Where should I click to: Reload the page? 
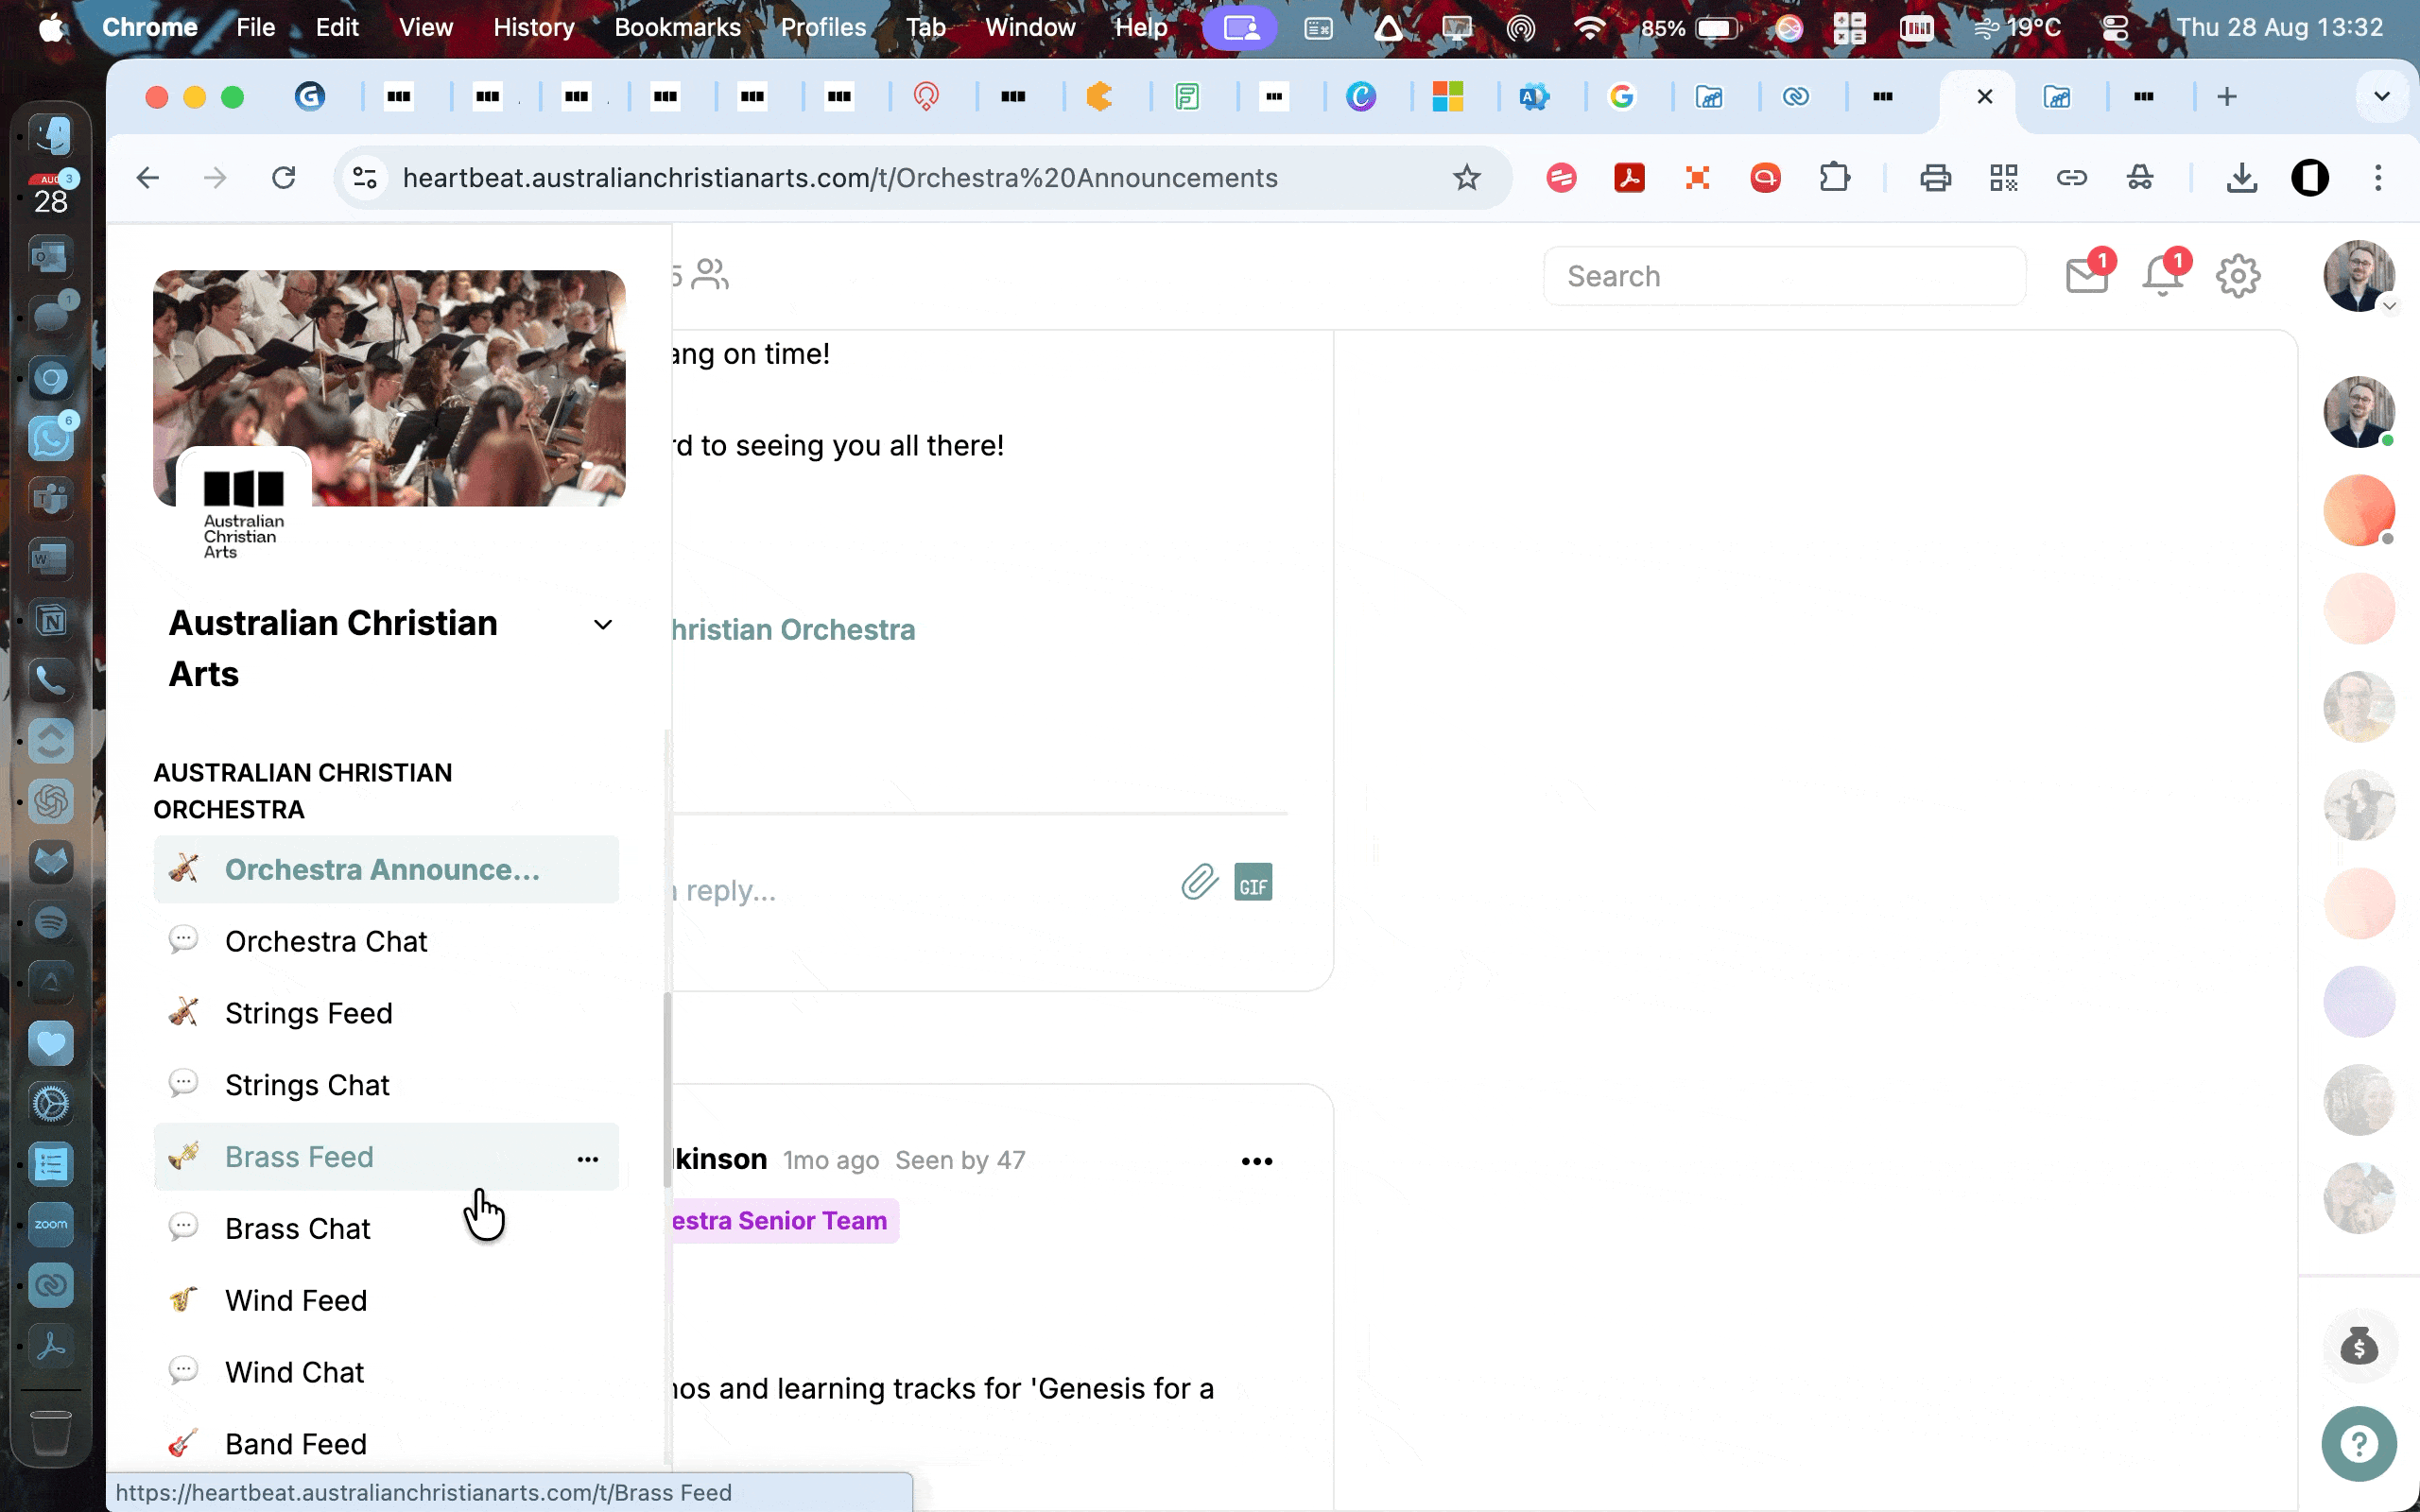pos(284,178)
